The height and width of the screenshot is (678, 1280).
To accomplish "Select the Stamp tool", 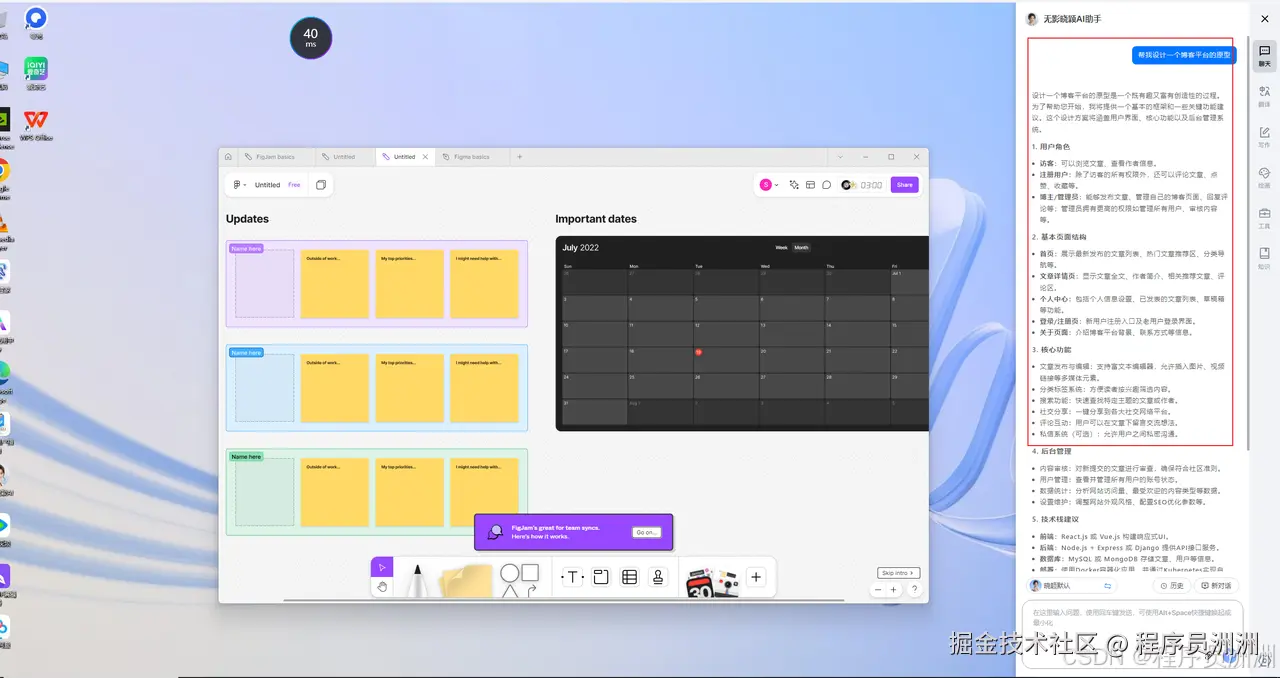I will click(x=658, y=577).
